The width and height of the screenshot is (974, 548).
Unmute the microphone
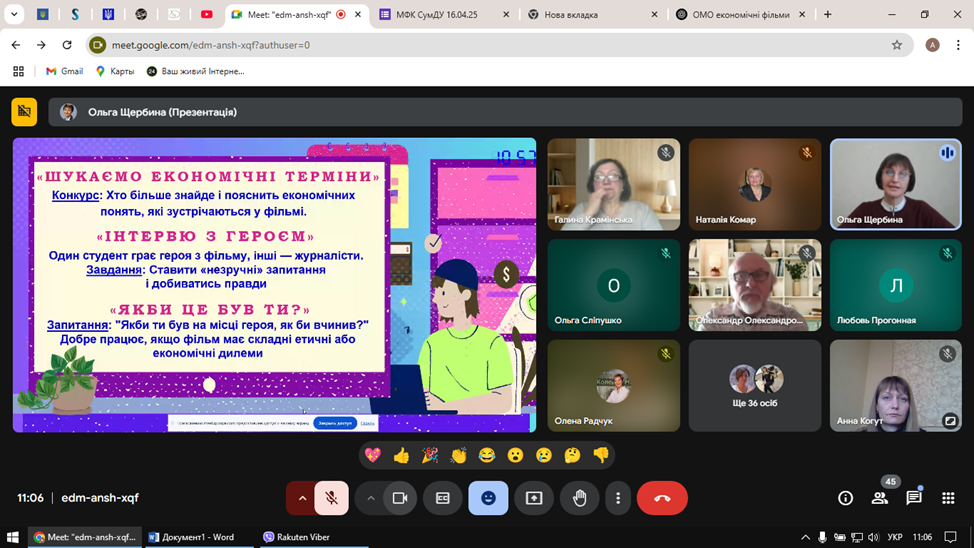[x=332, y=498]
